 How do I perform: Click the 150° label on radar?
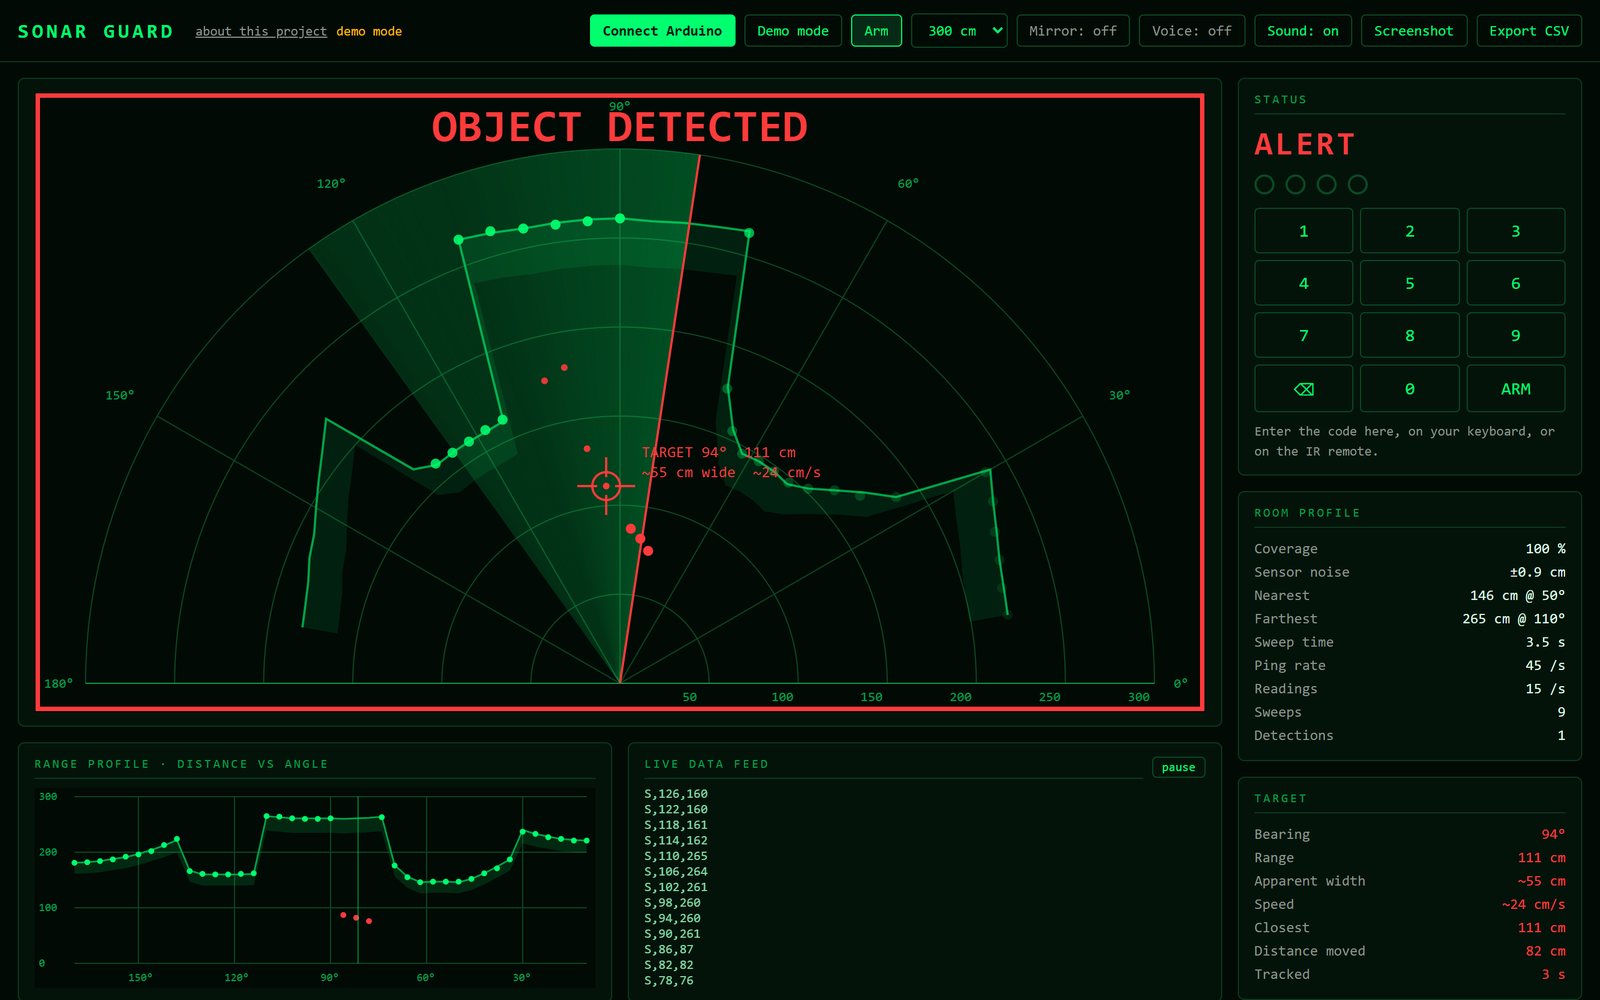[120, 396]
